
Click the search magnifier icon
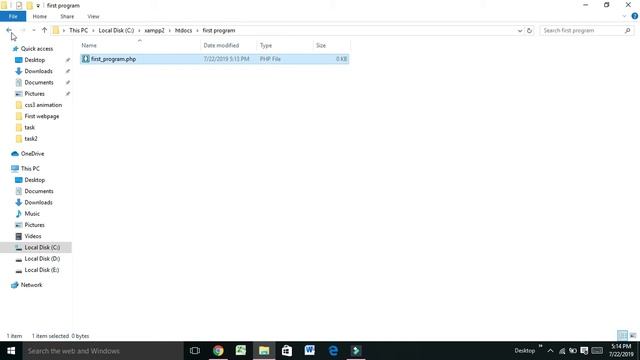[x=628, y=31]
